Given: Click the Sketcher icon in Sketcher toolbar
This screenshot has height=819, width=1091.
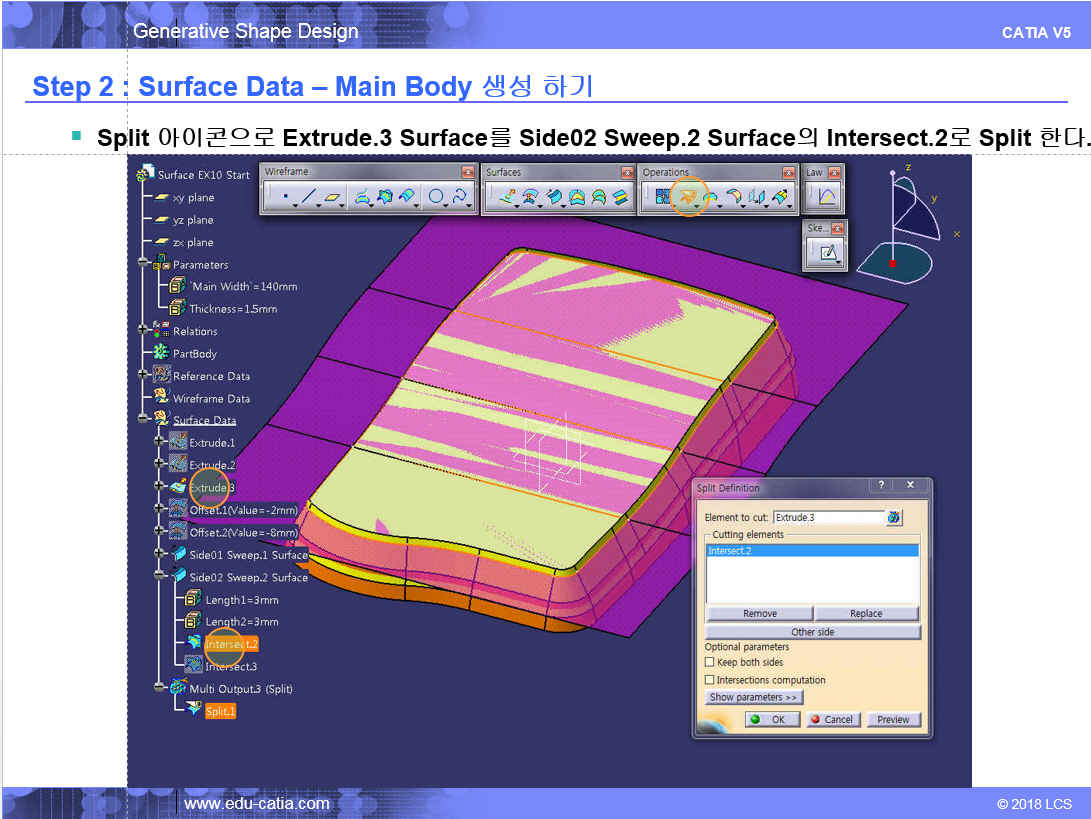Looking at the screenshot, I should point(828,254).
